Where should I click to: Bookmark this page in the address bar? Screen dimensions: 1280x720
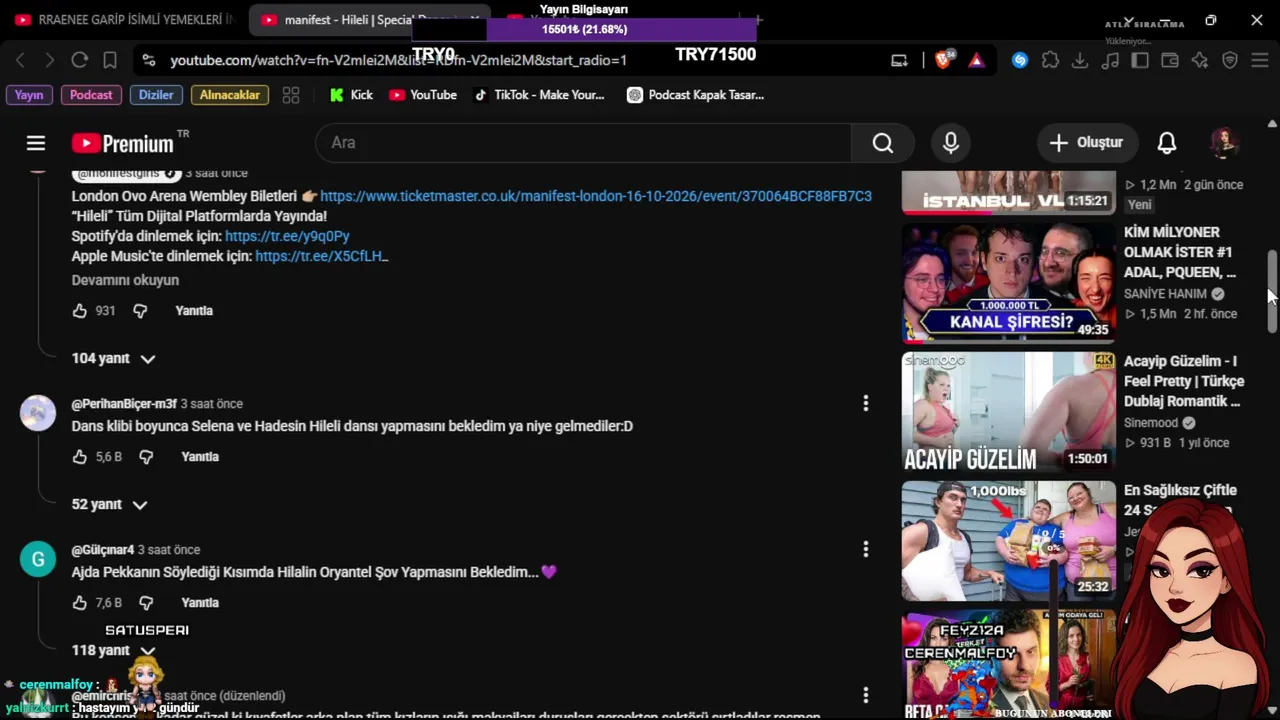(110, 60)
